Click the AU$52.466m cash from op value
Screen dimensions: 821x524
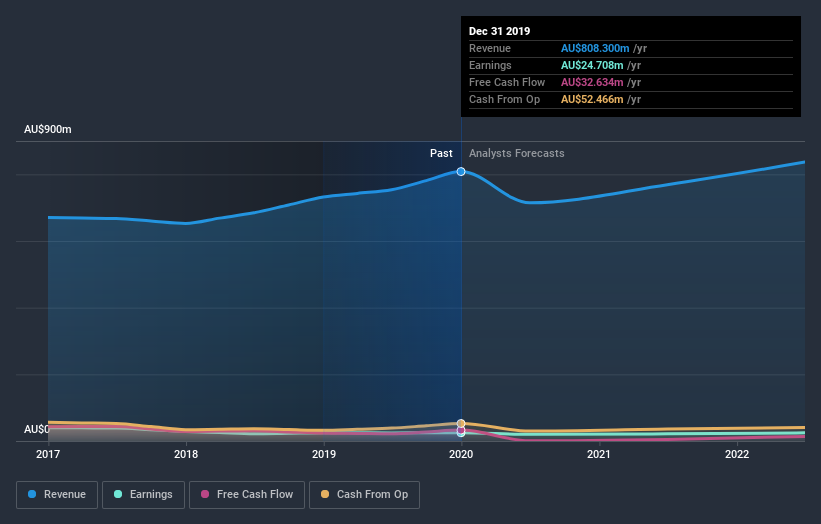(x=592, y=99)
